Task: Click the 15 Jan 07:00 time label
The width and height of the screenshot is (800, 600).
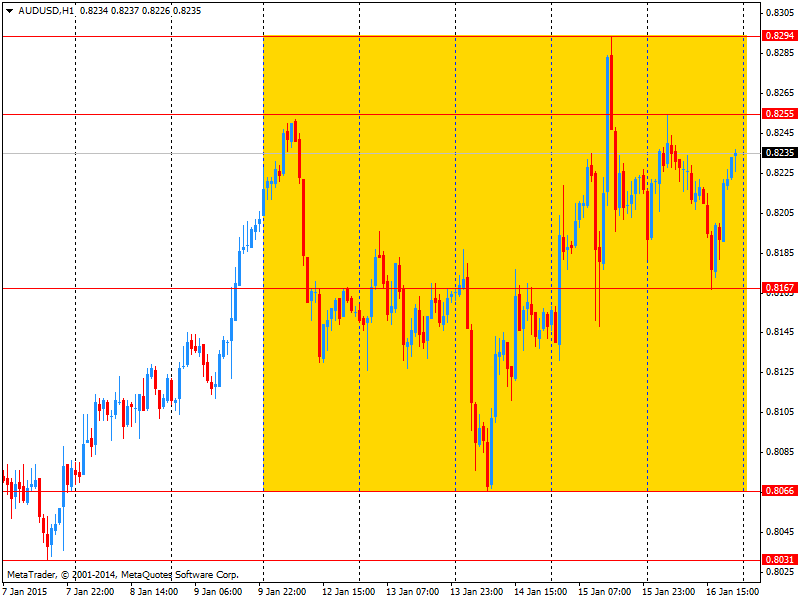Action: point(606,591)
